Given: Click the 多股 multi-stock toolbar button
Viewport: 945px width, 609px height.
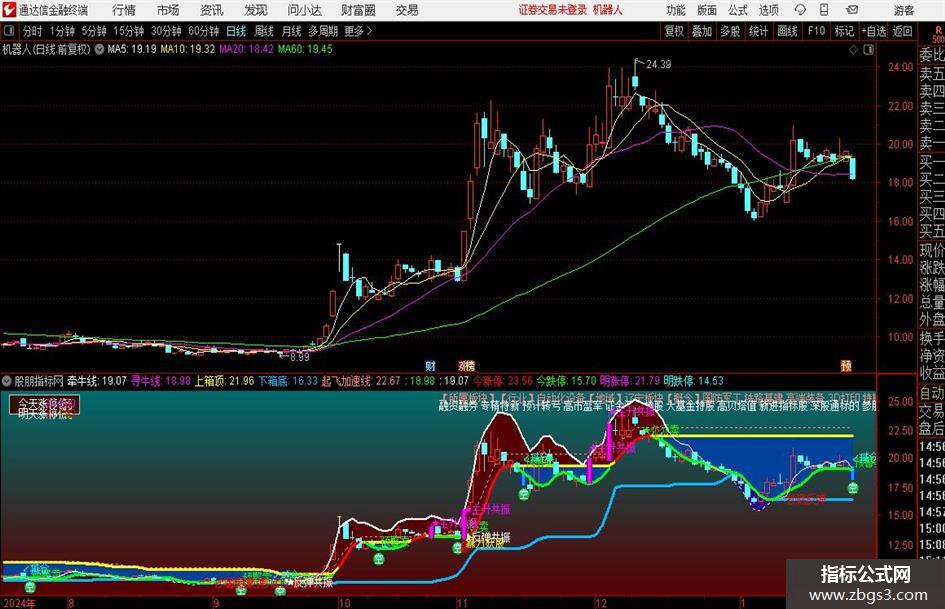Looking at the screenshot, I should click(730, 31).
